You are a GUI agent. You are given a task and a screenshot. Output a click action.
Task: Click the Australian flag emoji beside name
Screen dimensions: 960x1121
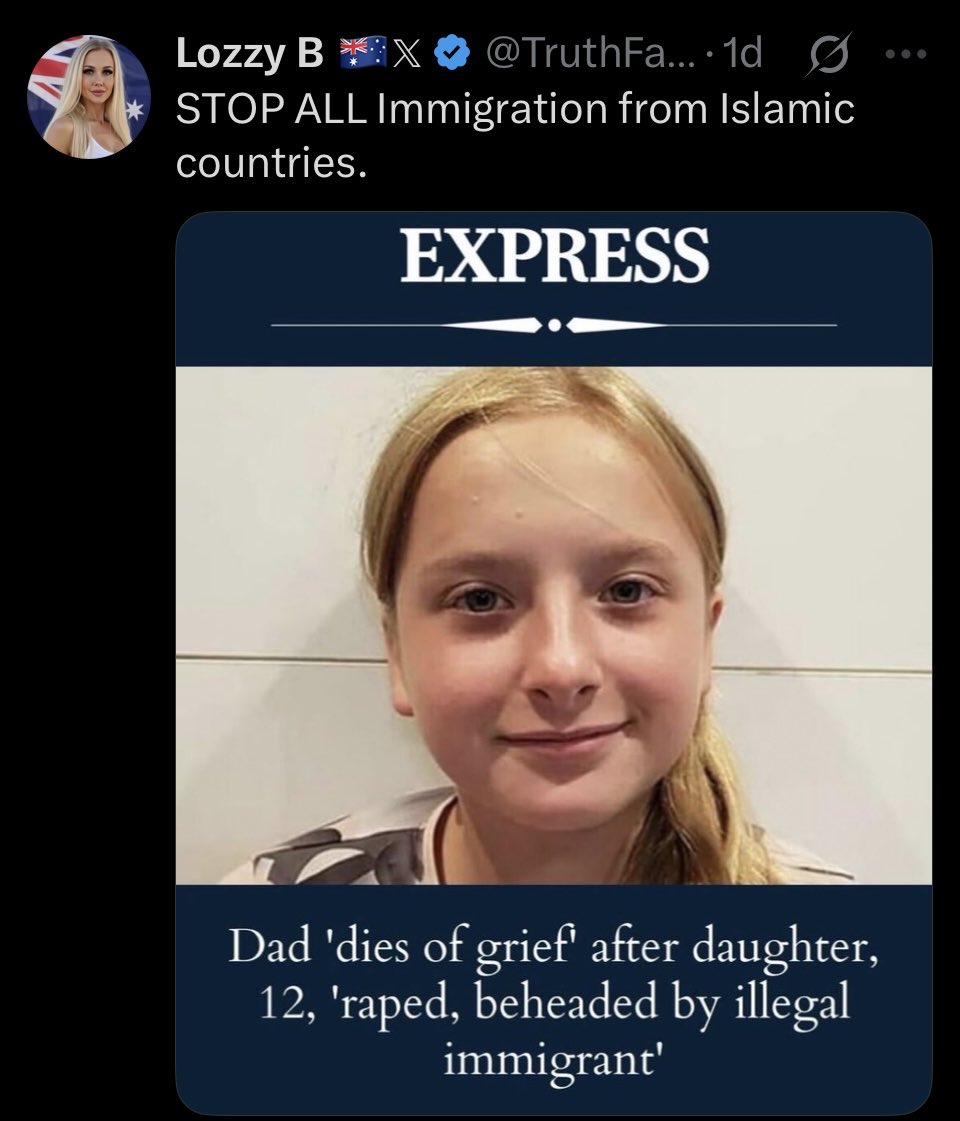pyautogui.click(x=362, y=53)
